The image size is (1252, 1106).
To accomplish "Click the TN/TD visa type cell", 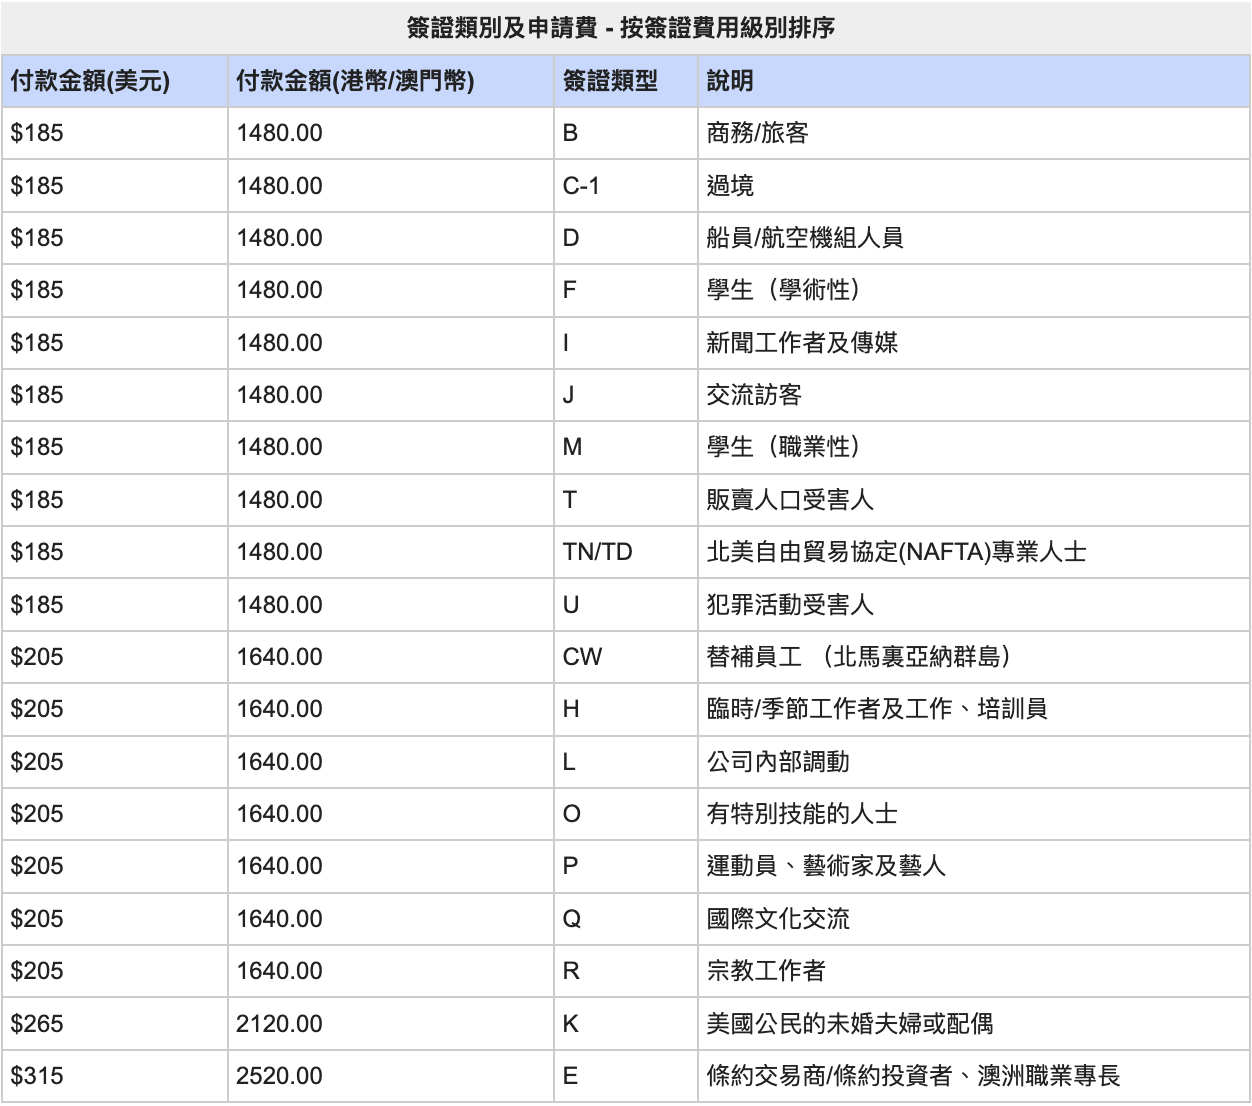I will [x=597, y=552].
